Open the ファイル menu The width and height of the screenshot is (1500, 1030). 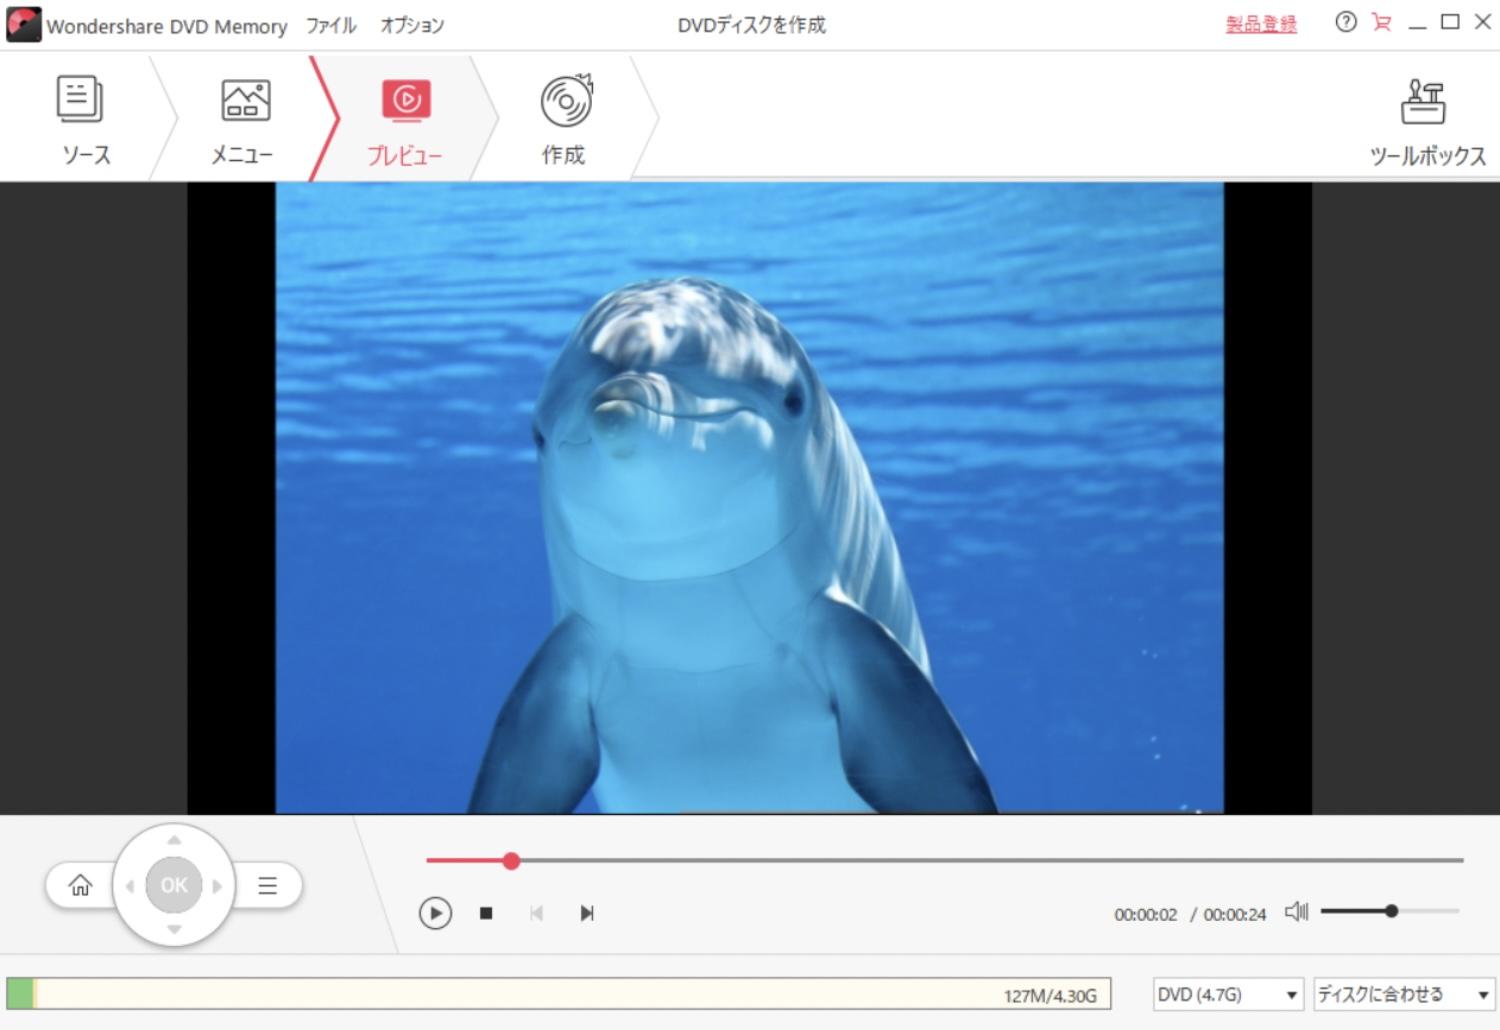click(331, 25)
